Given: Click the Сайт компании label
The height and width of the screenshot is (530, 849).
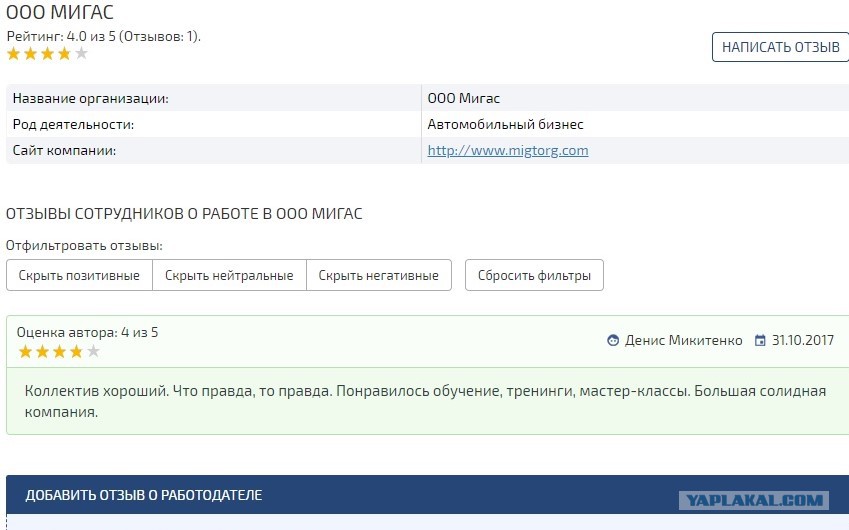Looking at the screenshot, I should pyautogui.click(x=64, y=151).
